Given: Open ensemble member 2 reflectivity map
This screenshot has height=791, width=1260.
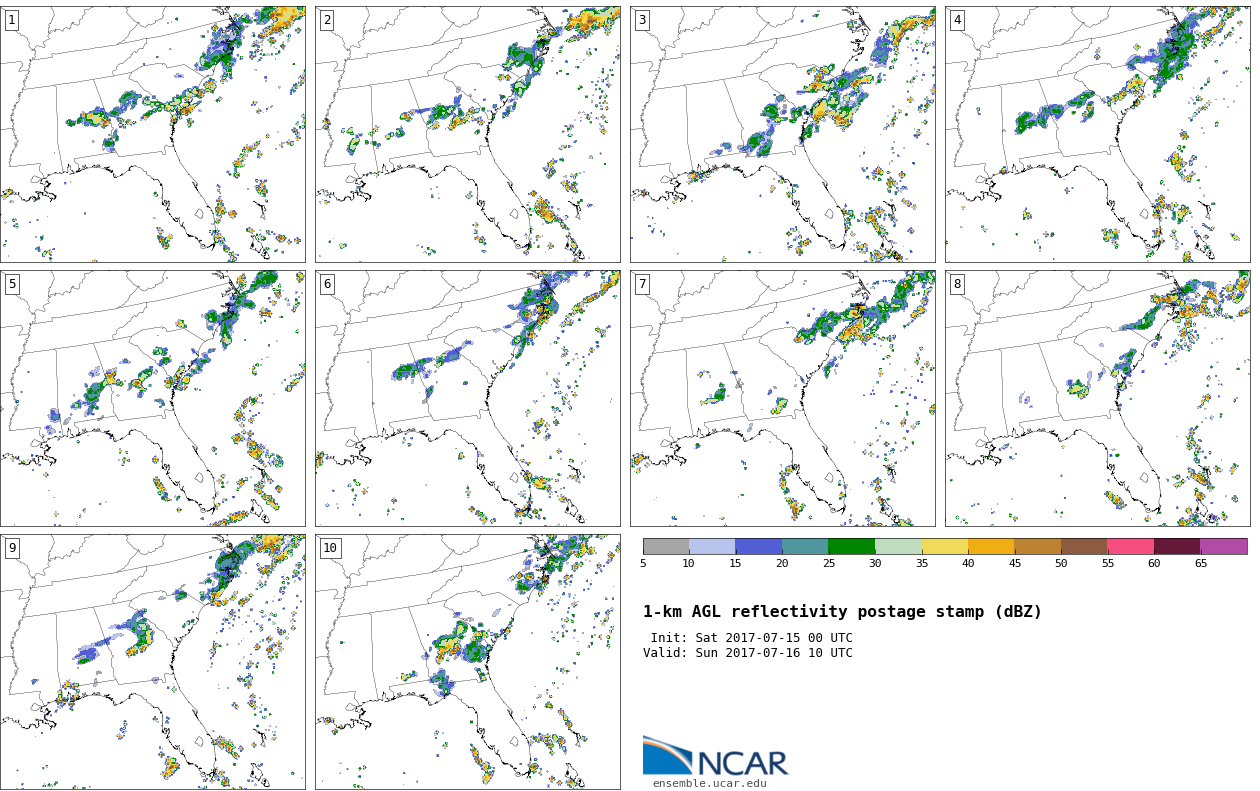Looking at the screenshot, I should pyautogui.click(x=468, y=134).
